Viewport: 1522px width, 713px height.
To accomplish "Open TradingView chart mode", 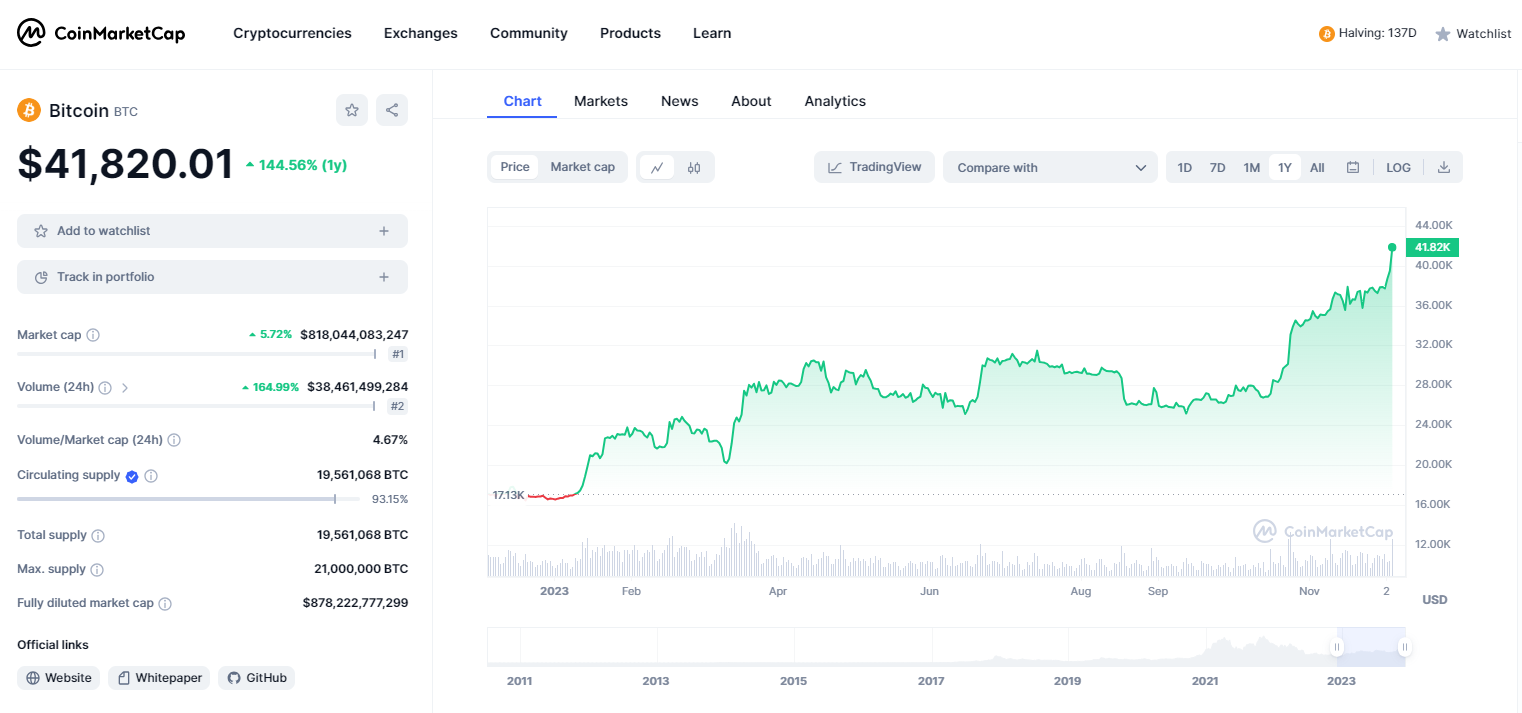I will click(875, 167).
